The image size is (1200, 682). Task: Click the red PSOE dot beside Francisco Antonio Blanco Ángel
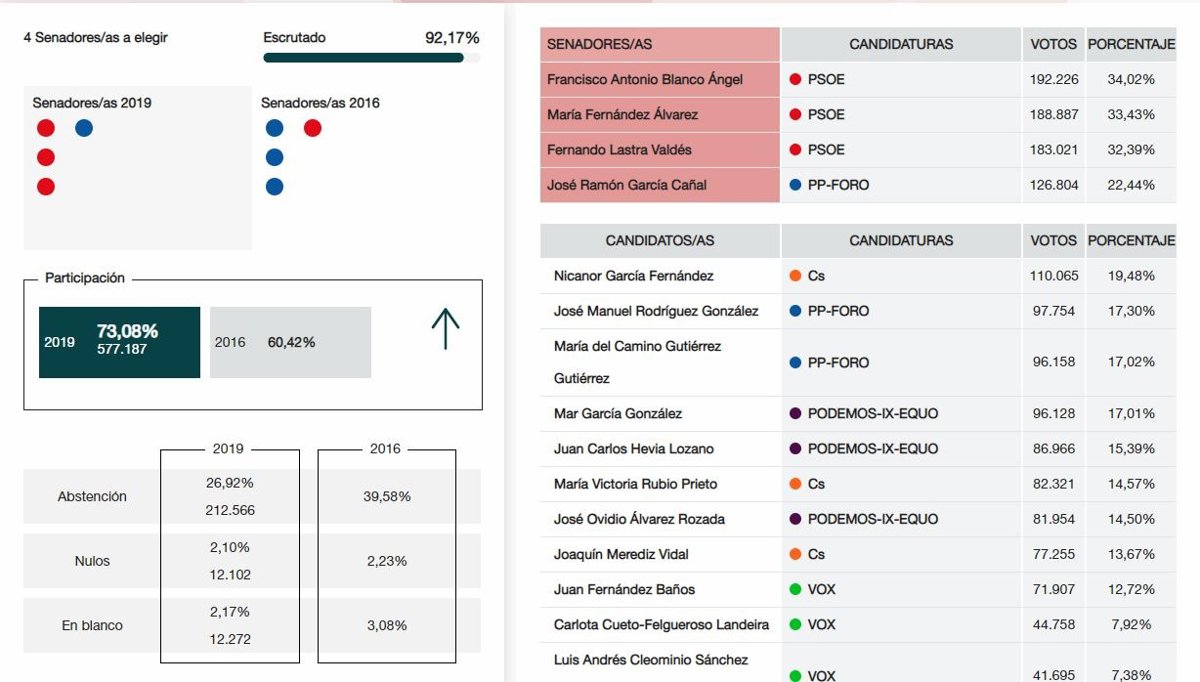[796, 79]
